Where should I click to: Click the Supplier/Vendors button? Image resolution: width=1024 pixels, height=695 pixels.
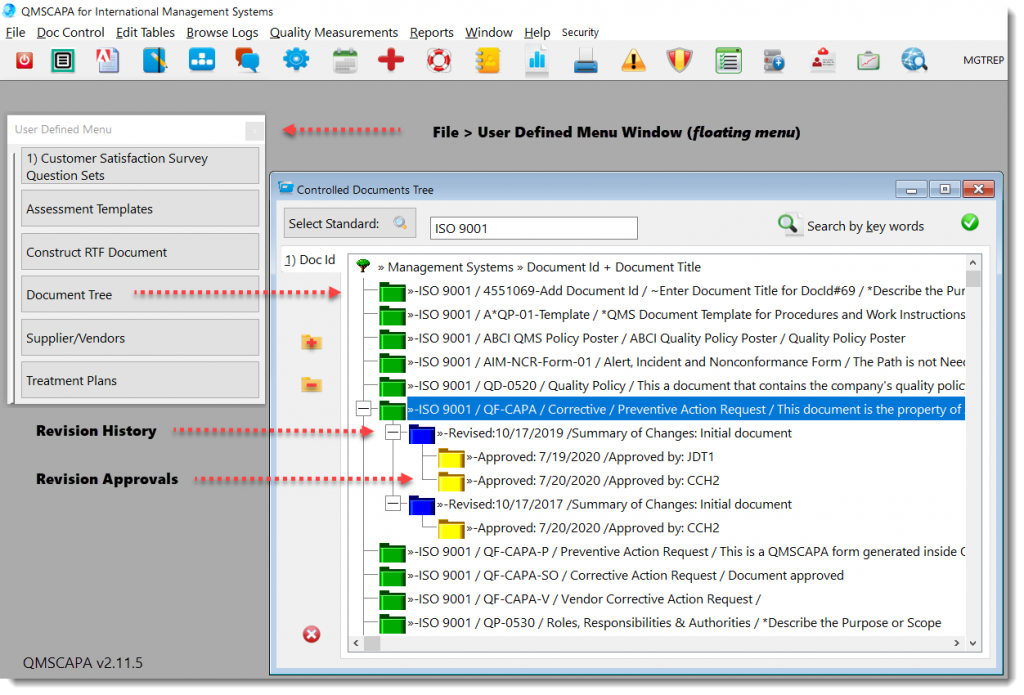pyautogui.click(x=140, y=338)
